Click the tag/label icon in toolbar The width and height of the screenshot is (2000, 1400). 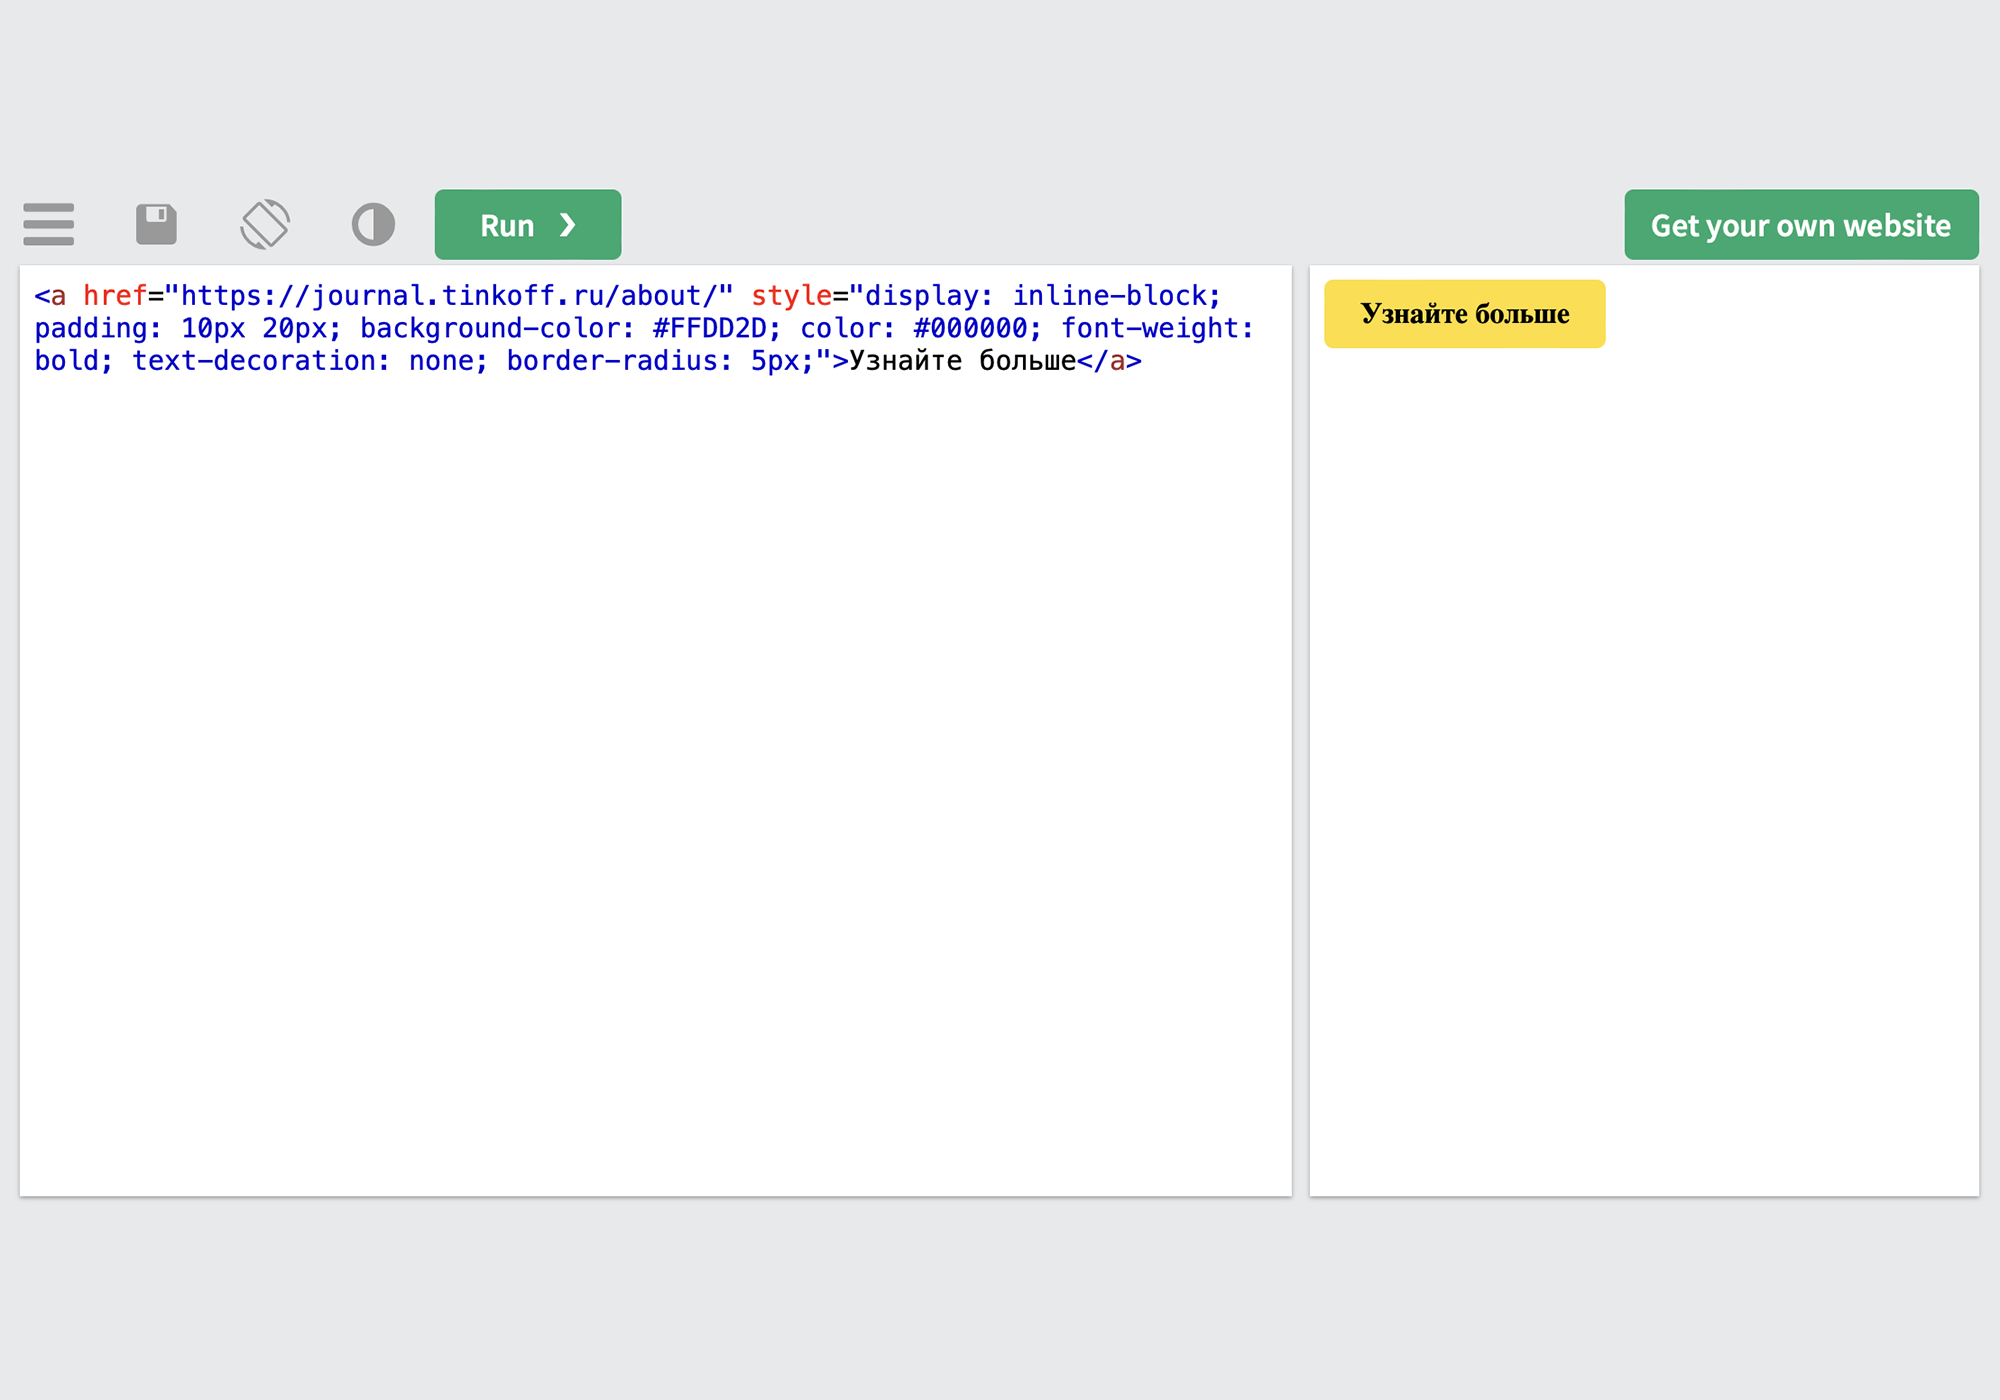(x=266, y=223)
